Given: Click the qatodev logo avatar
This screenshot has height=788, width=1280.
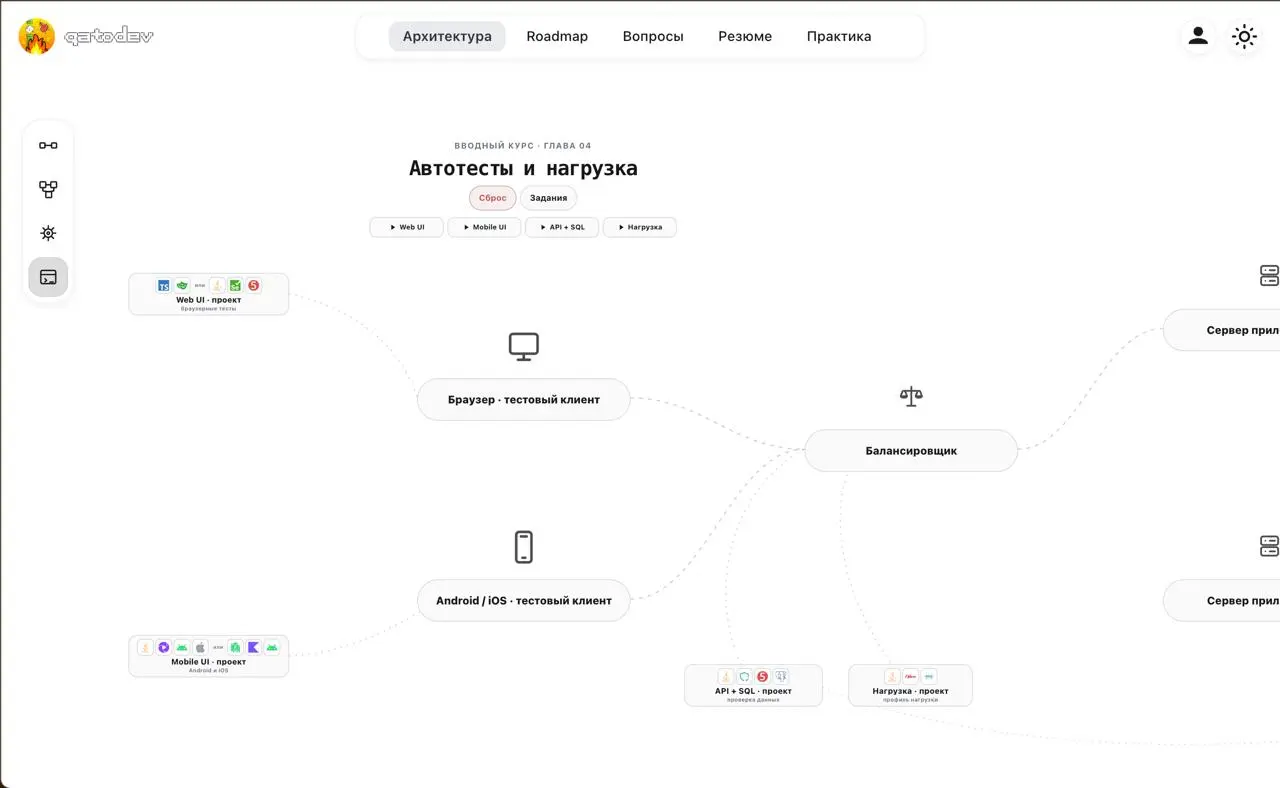Looking at the screenshot, I should [x=36, y=36].
